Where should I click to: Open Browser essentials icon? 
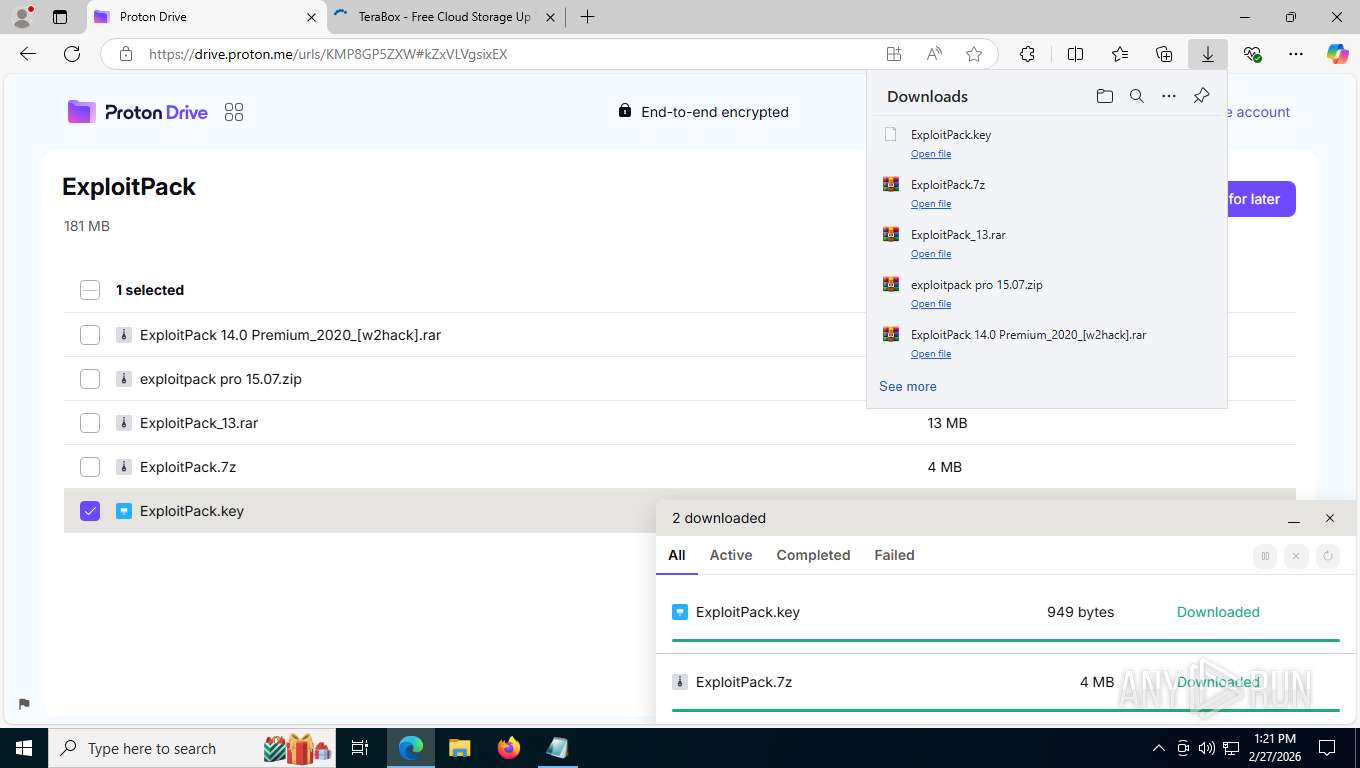[1252, 54]
